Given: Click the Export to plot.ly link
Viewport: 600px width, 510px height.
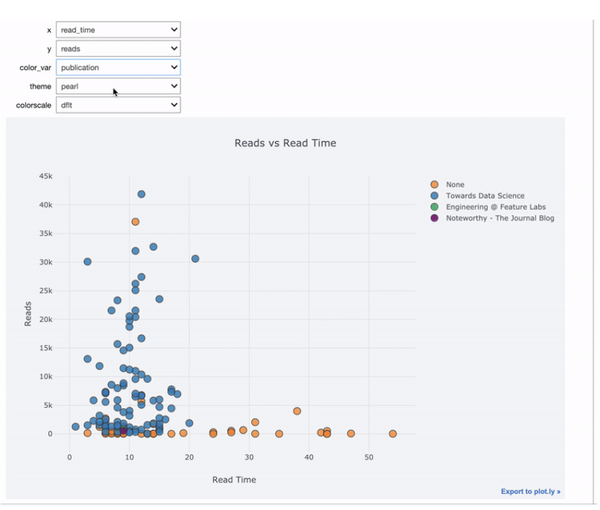Looking at the screenshot, I should coord(530,491).
